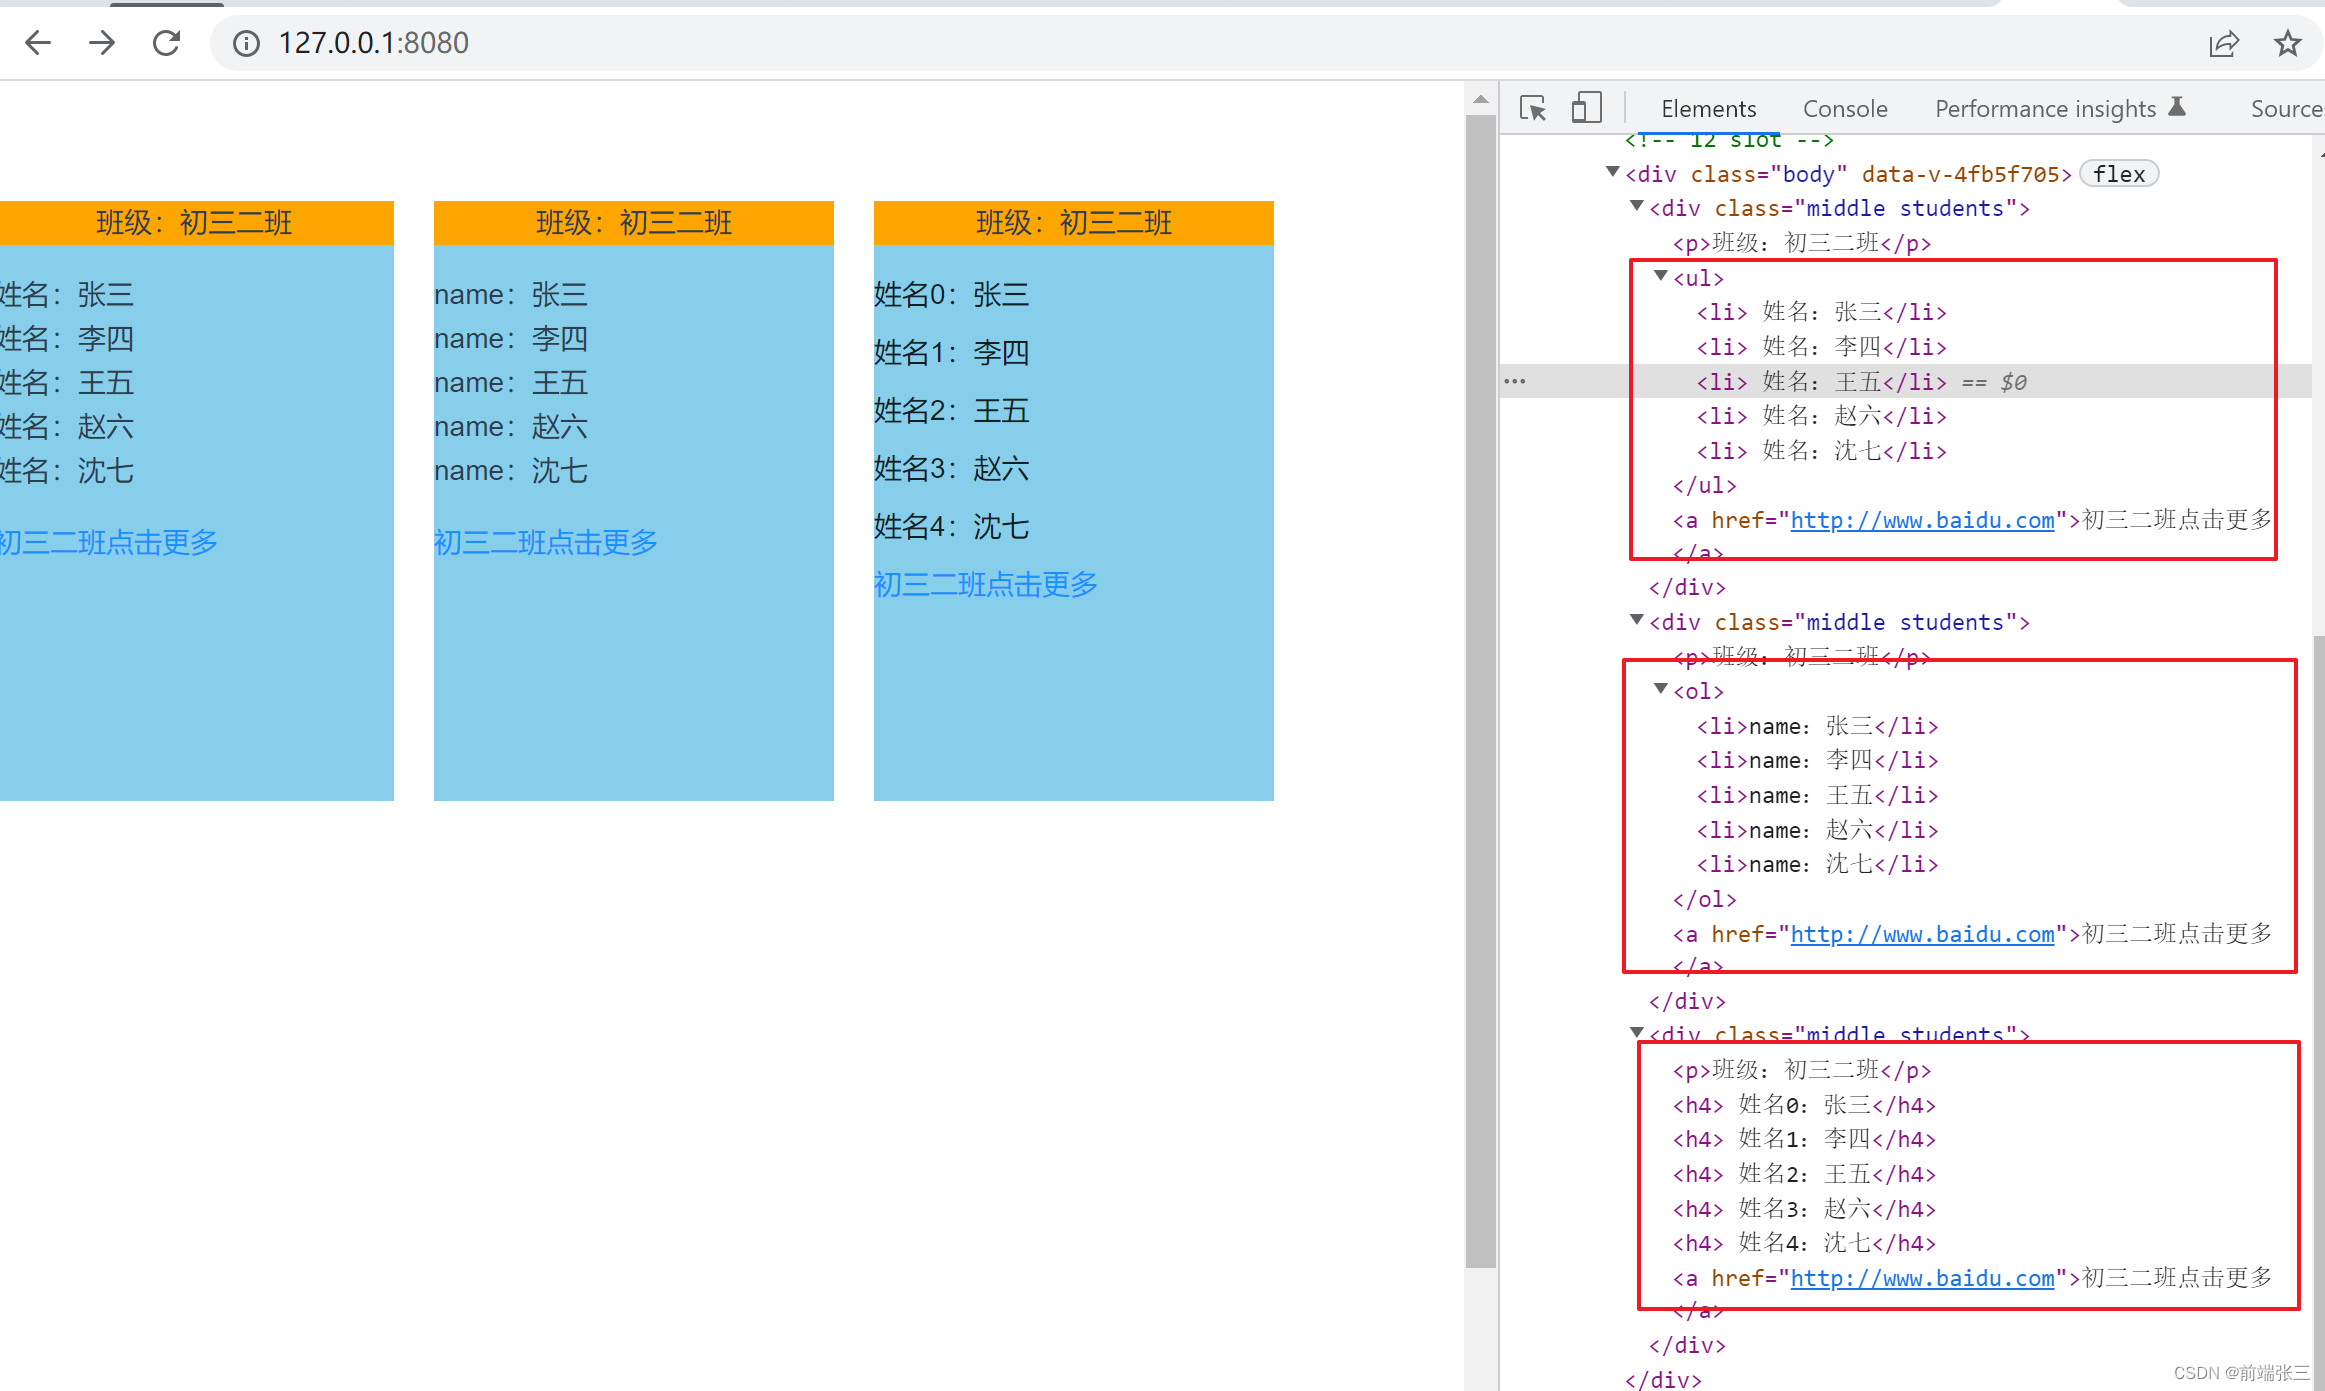Click 初三二班点击更多 link in third card

pyautogui.click(x=985, y=585)
